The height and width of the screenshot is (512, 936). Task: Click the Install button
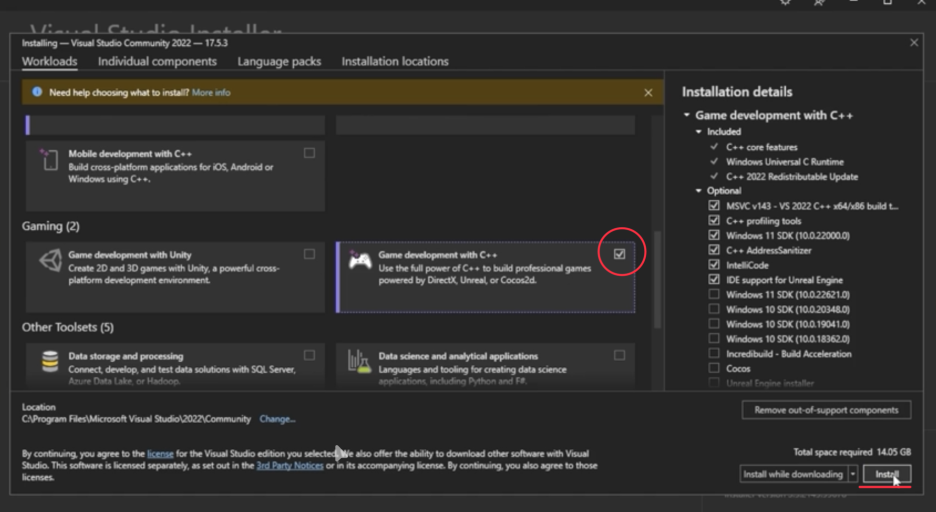[x=887, y=474]
